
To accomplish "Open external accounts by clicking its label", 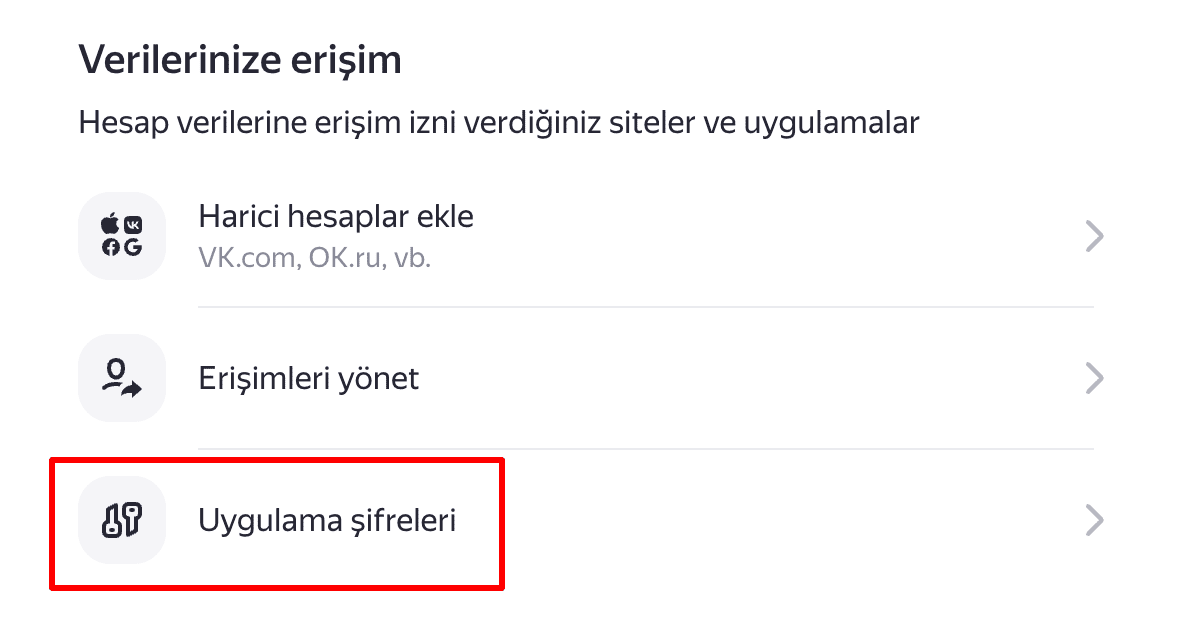I will 336,216.
